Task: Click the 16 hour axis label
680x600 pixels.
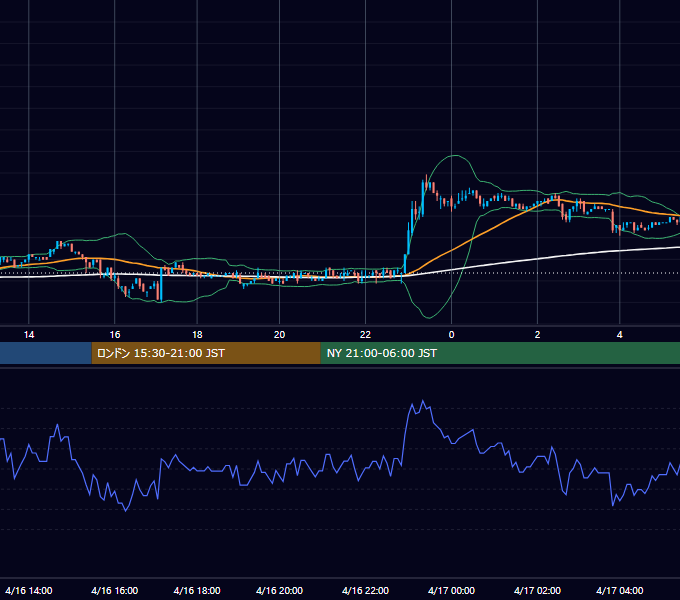Action: (114, 335)
